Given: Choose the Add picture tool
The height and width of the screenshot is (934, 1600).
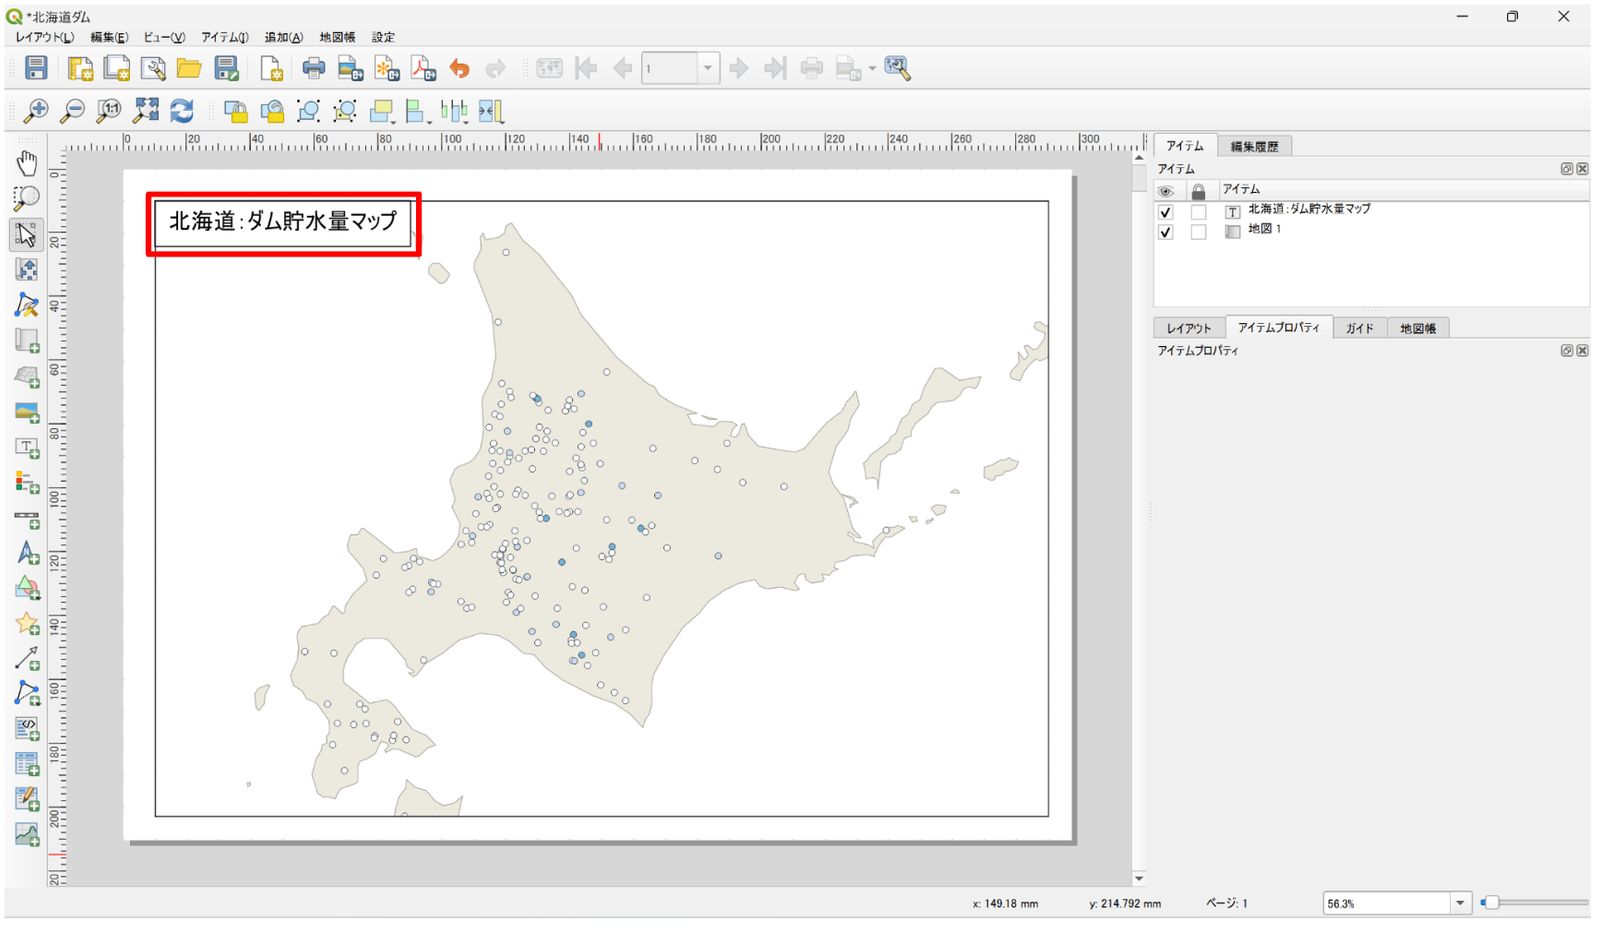Looking at the screenshot, I should coord(27,411).
